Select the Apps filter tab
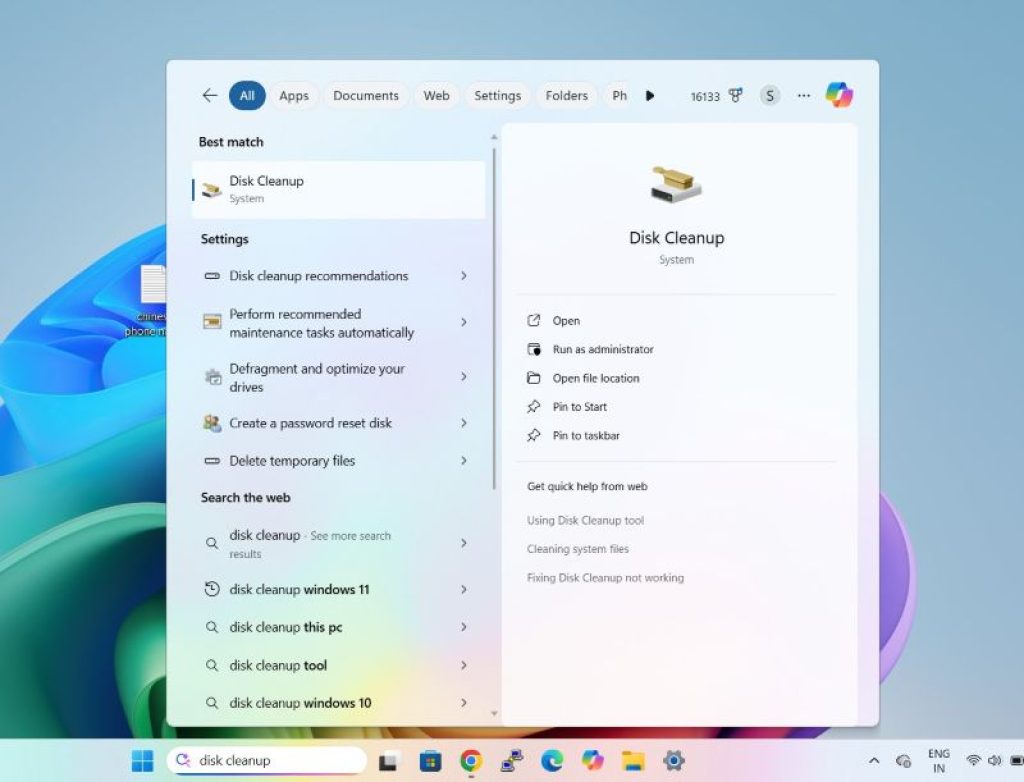 (x=293, y=95)
